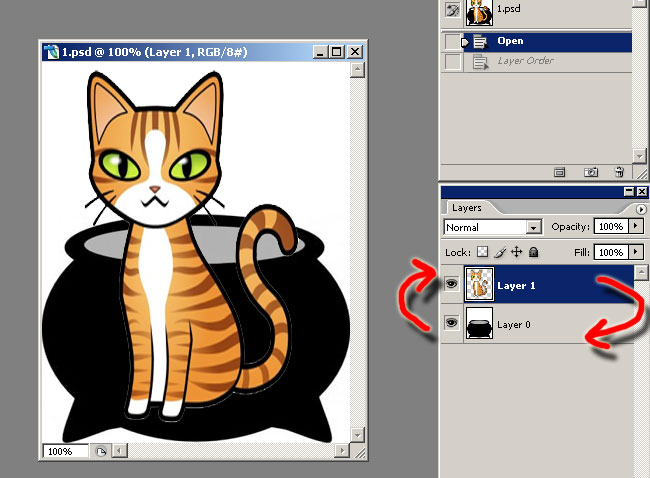Click the History panel trash icon
The image size is (650, 478).
click(619, 172)
